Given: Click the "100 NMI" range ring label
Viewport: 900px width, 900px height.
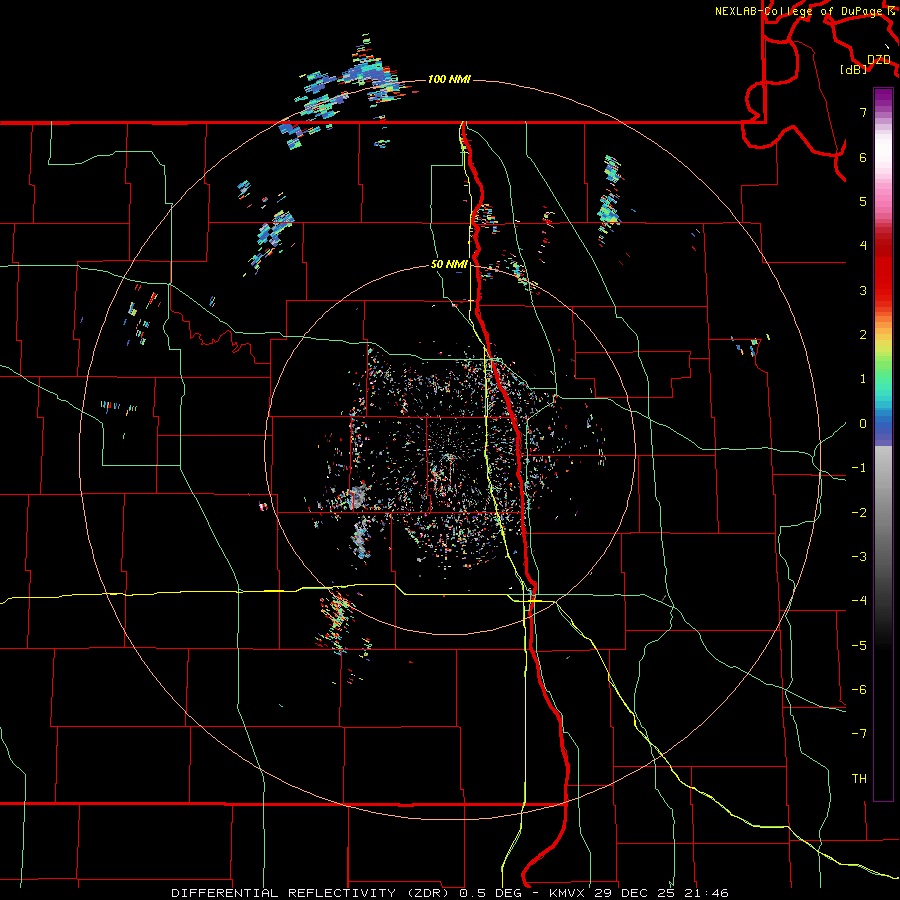Looking at the screenshot, I should (x=449, y=79).
